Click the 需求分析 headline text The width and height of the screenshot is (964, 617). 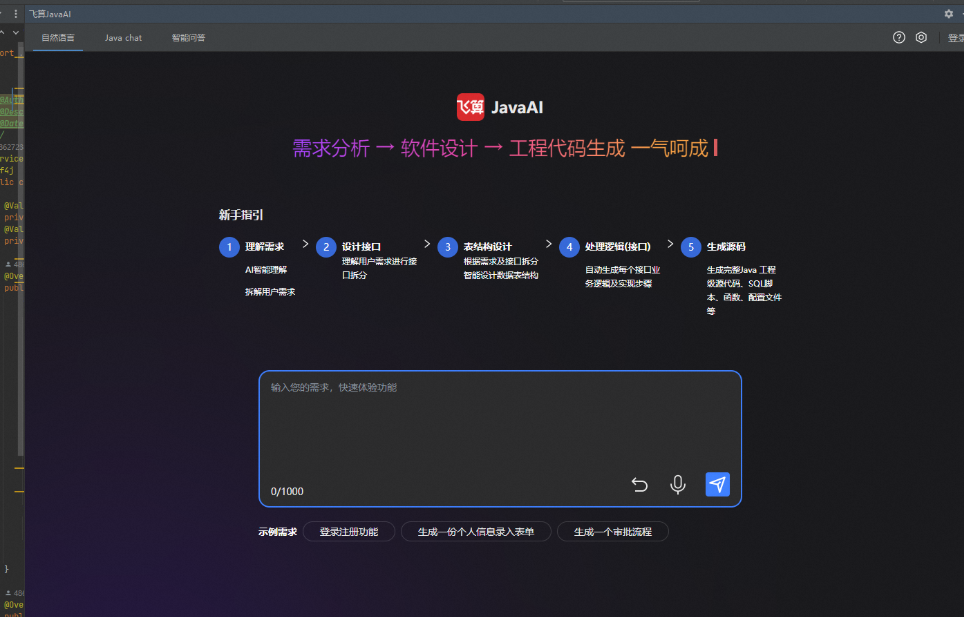click(331, 148)
